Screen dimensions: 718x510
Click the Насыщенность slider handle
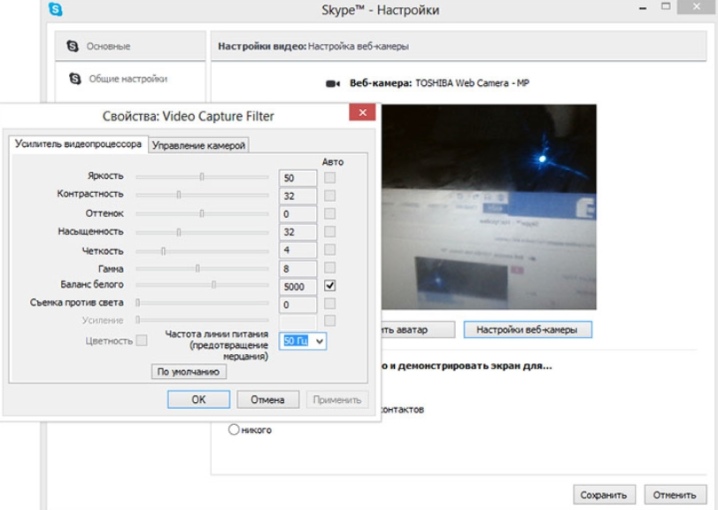[179, 232]
